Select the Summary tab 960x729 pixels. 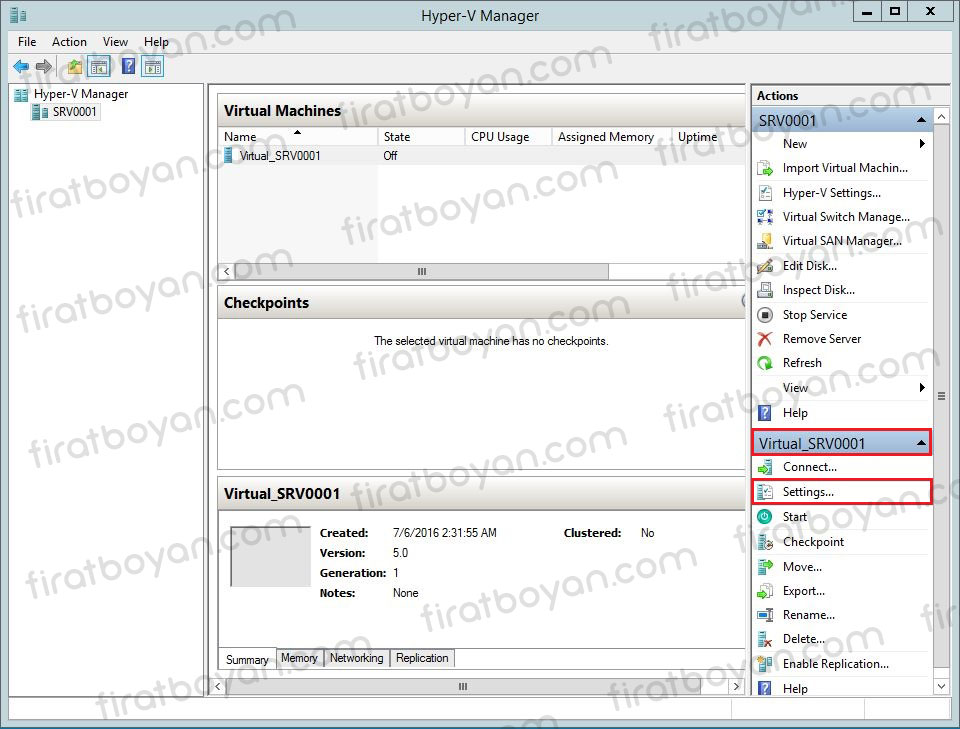click(x=247, y=659)
